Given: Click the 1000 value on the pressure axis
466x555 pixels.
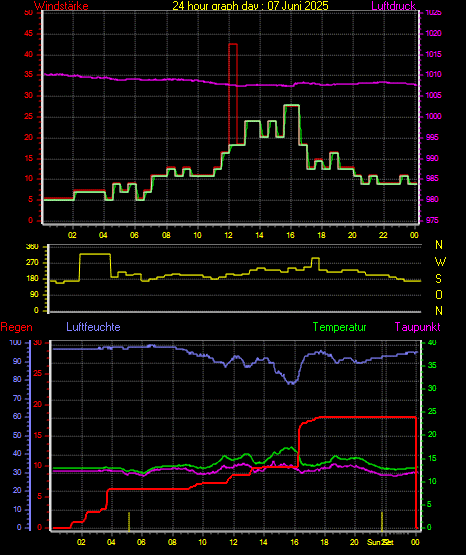Looking at the screenshot, I should (x=433, y=116).
